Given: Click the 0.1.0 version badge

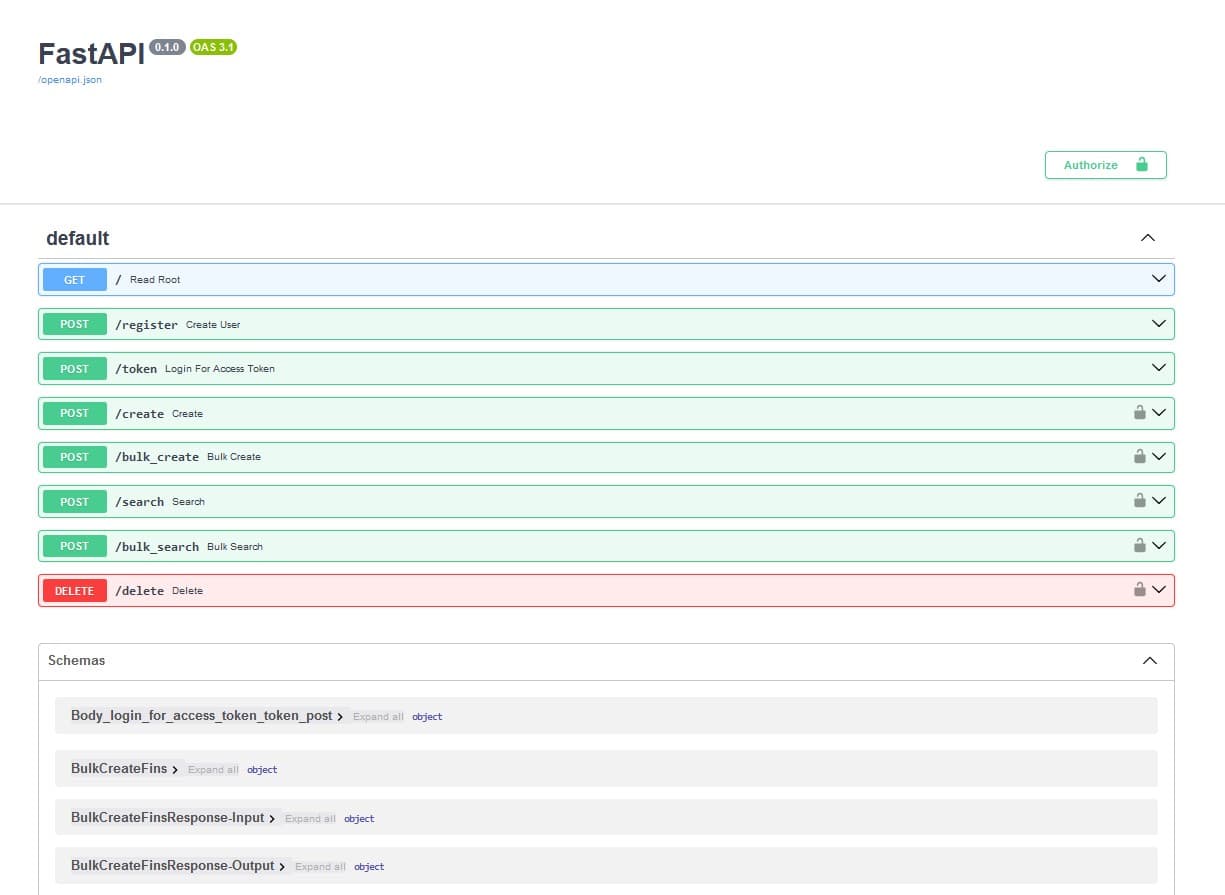Looking at the screenshot, I should [x=167, y=47].
